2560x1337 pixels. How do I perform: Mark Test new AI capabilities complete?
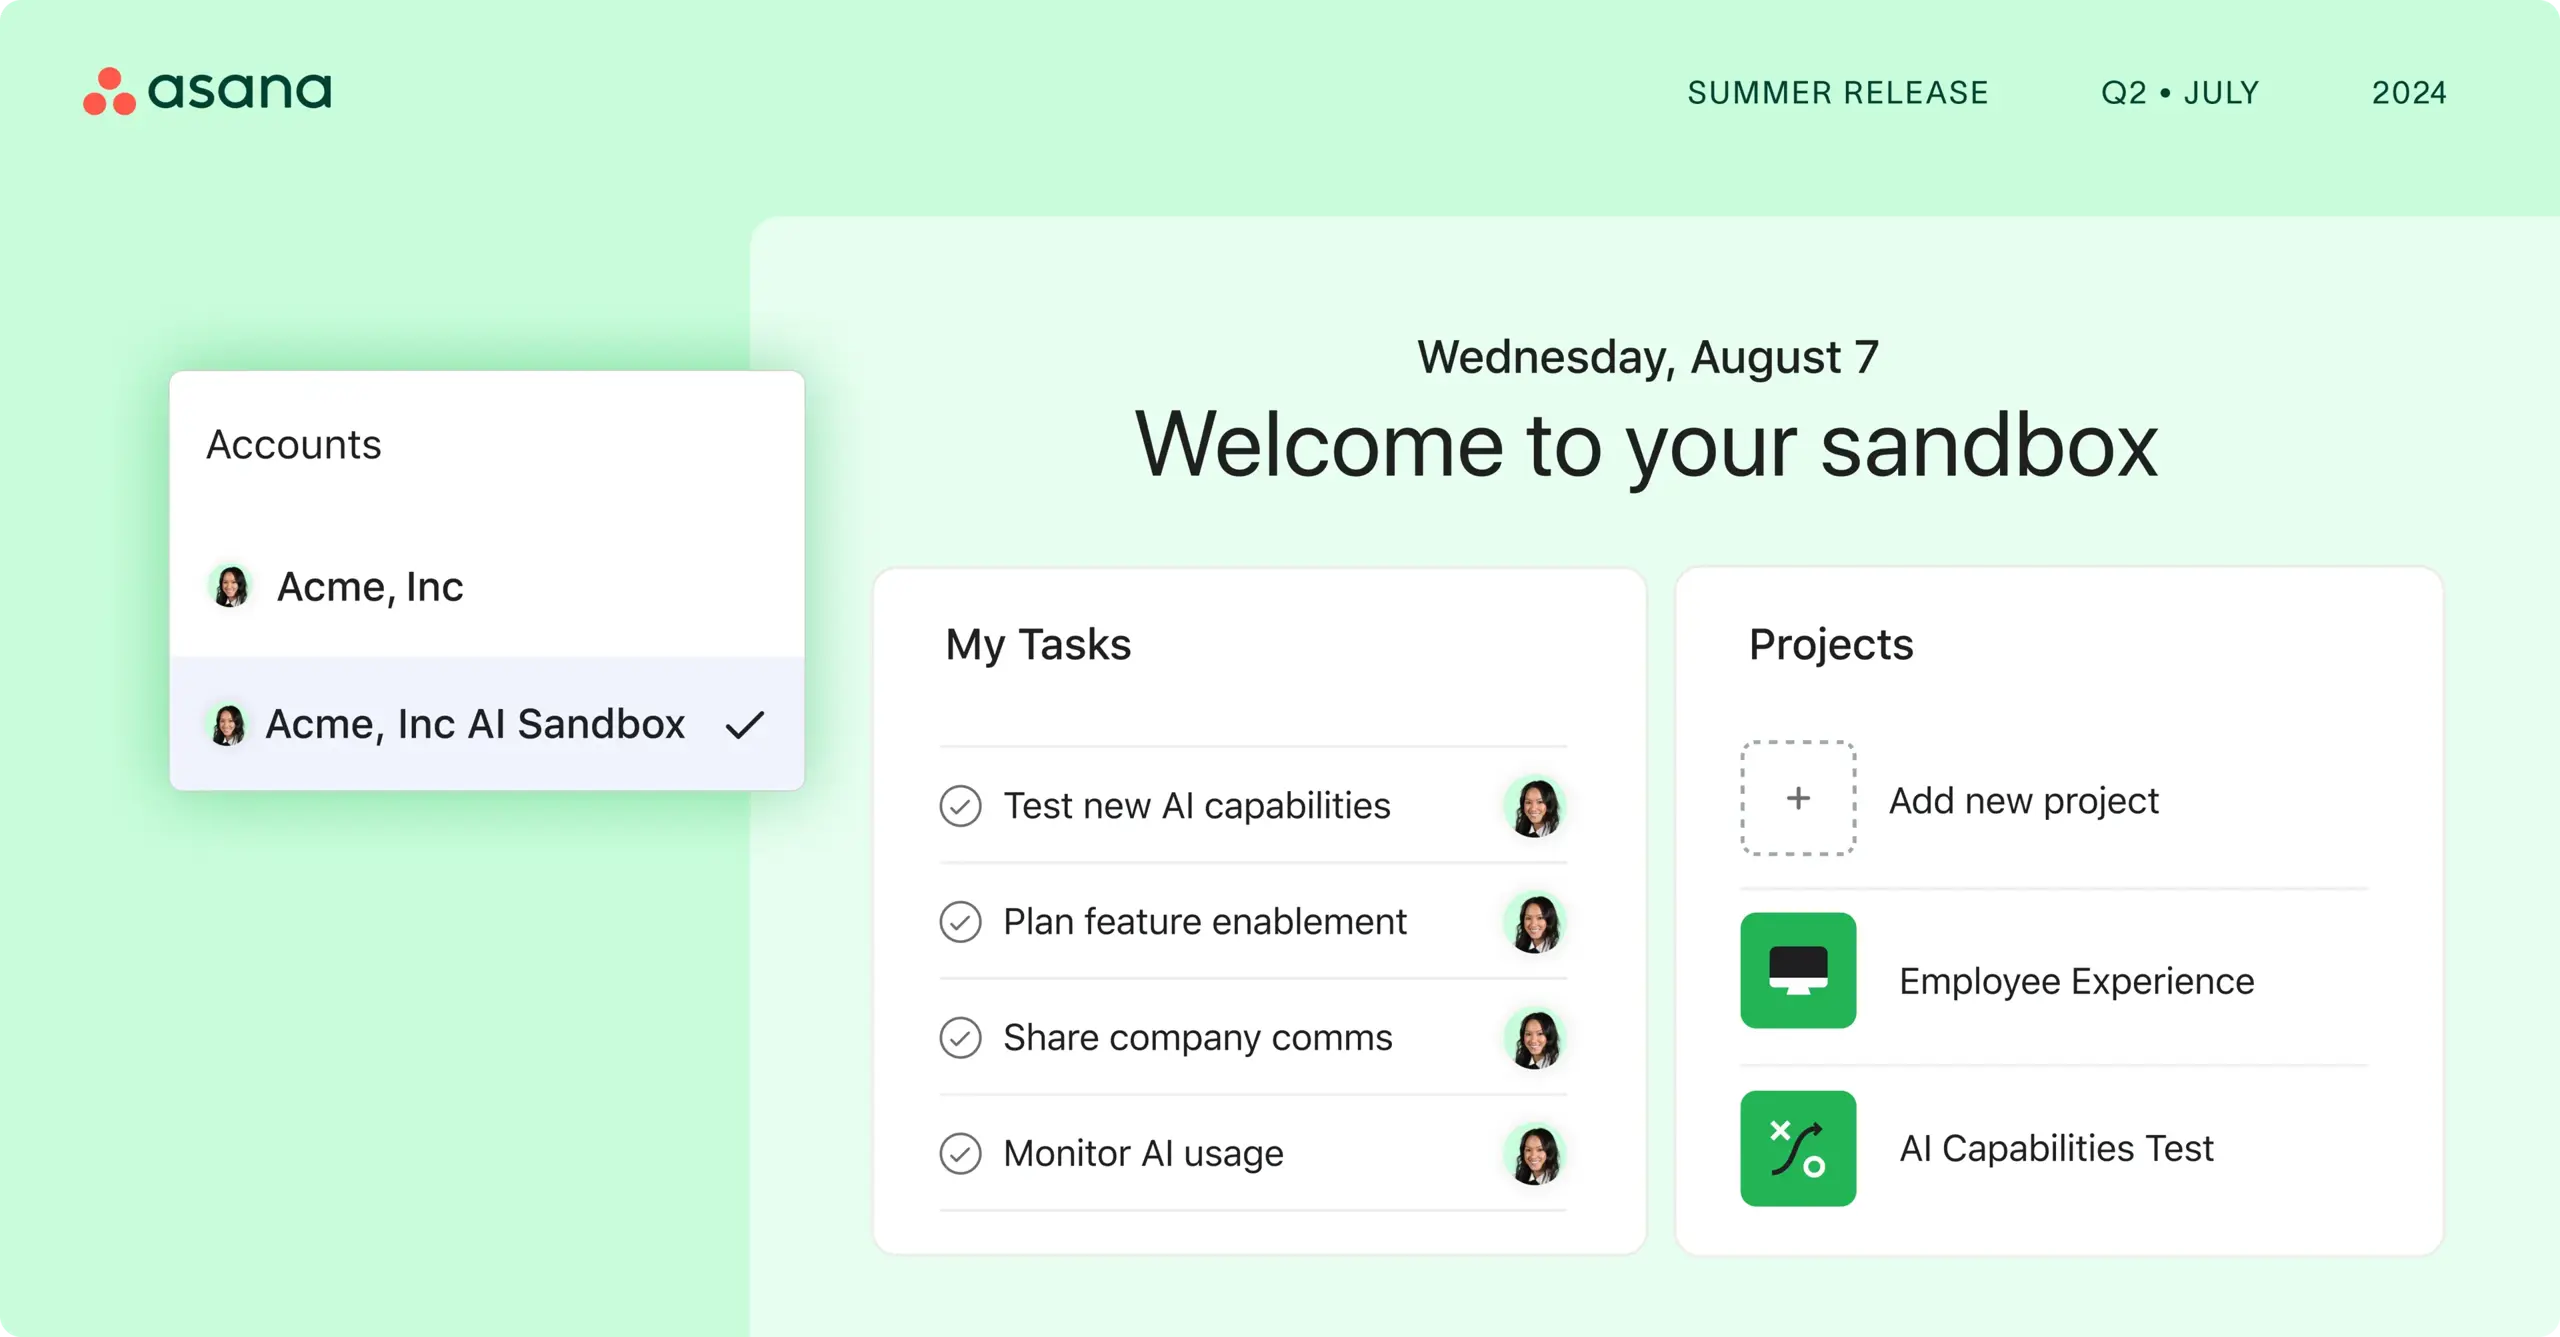(x=960, y=805)
